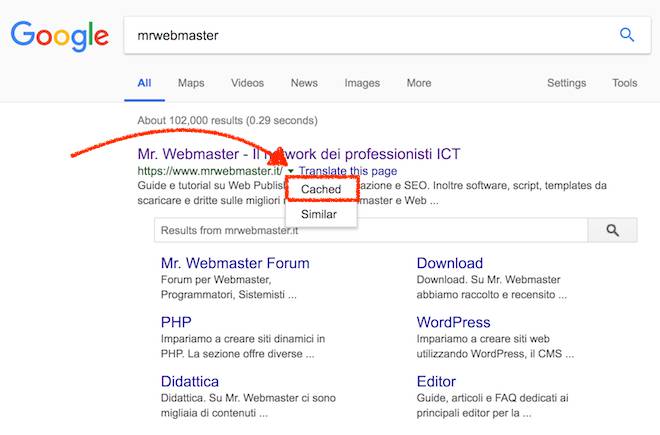Select Cached from the dropdown menu
This screenshot has height=435, width=660.
(x=321, y=189)
